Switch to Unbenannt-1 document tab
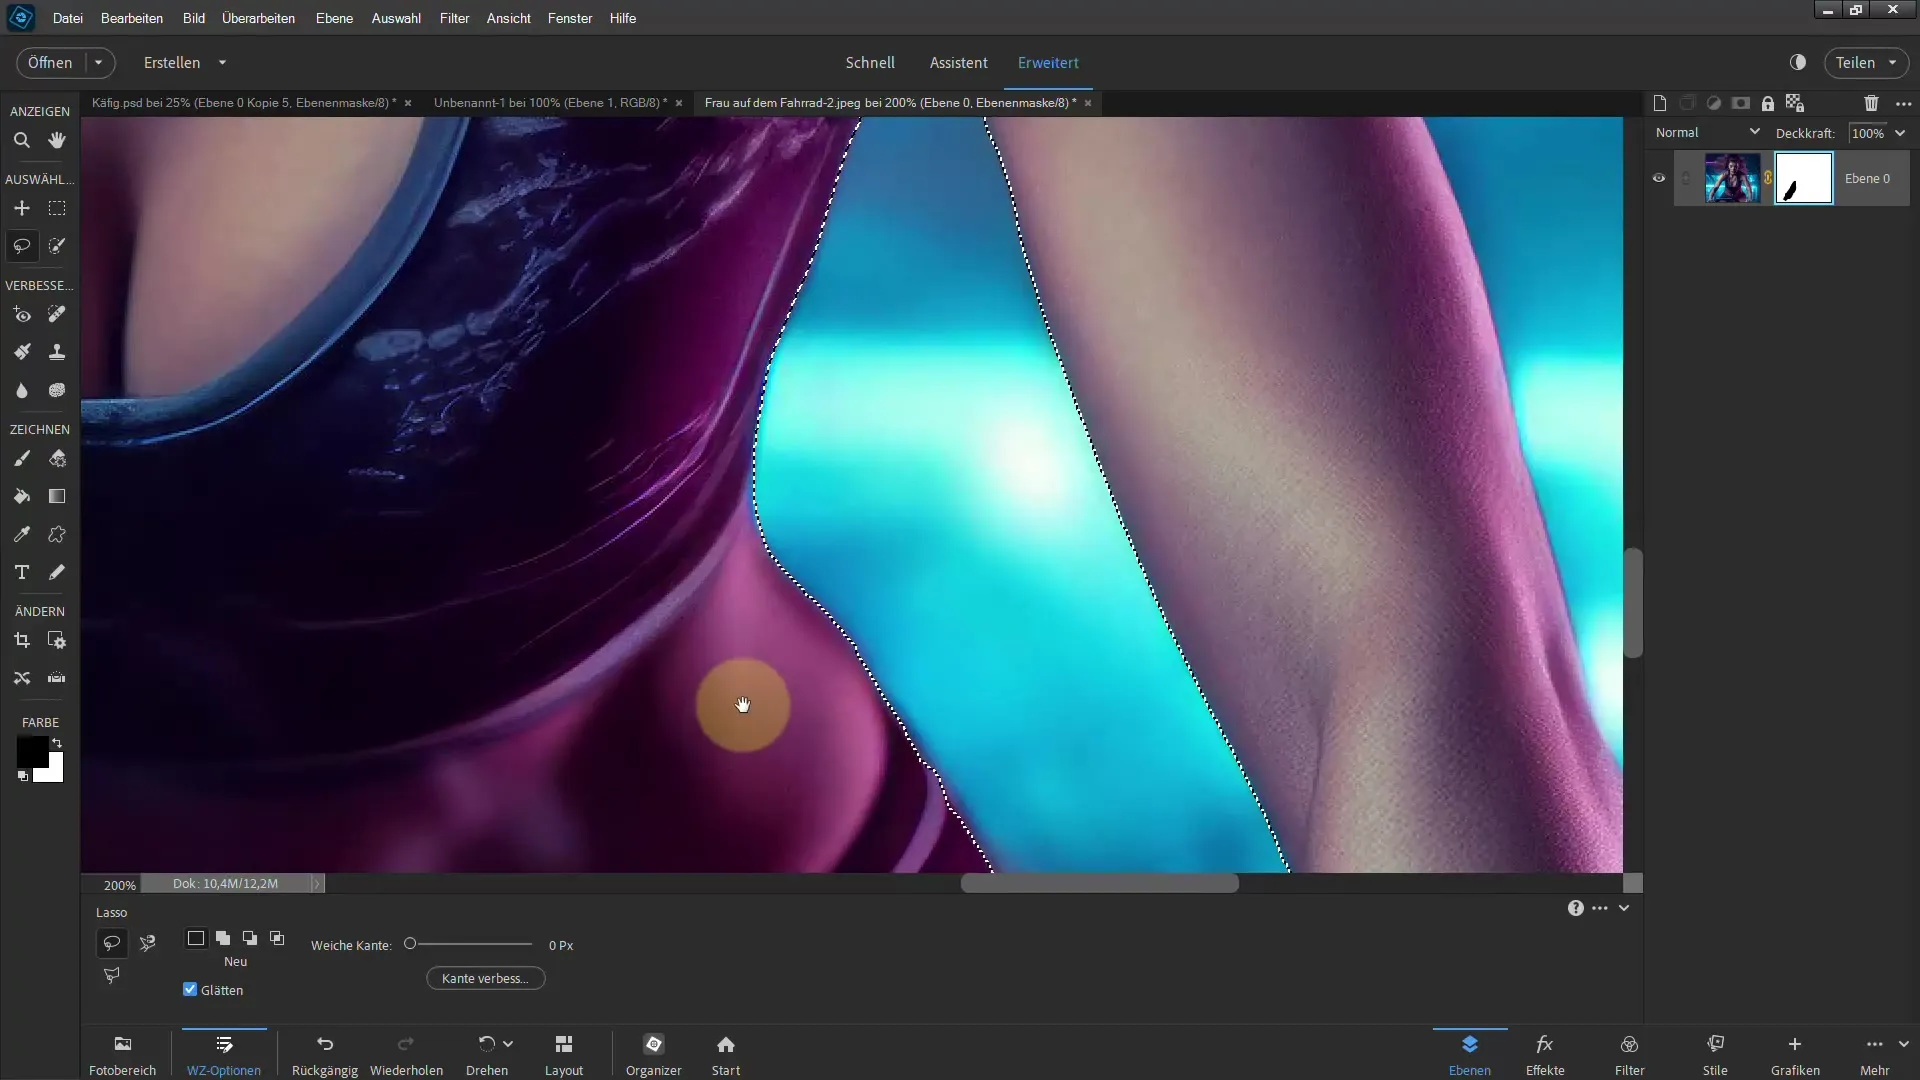1920x1080 pixels. pos(550,102)
